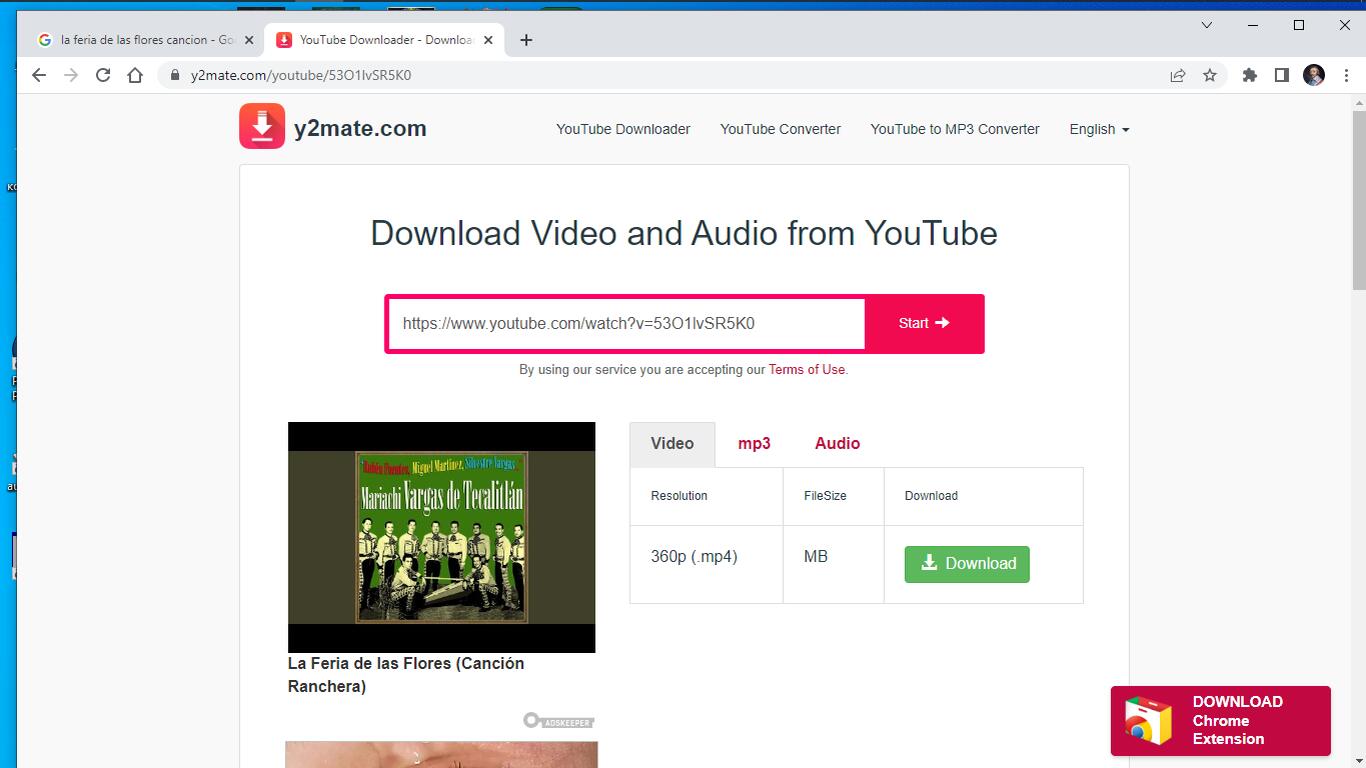Click the y2mate logo icon
This screenshot has width=1366, height=768.
[262, 127]
